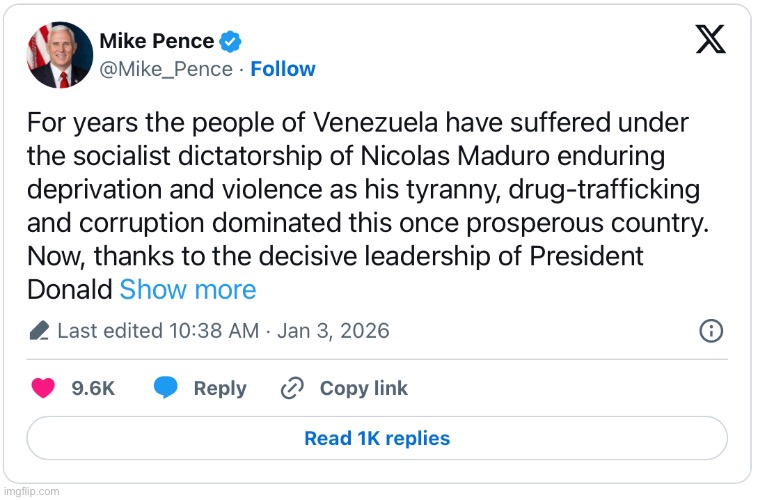
Task: Click the info circle icon
Action: coord(710,330)
